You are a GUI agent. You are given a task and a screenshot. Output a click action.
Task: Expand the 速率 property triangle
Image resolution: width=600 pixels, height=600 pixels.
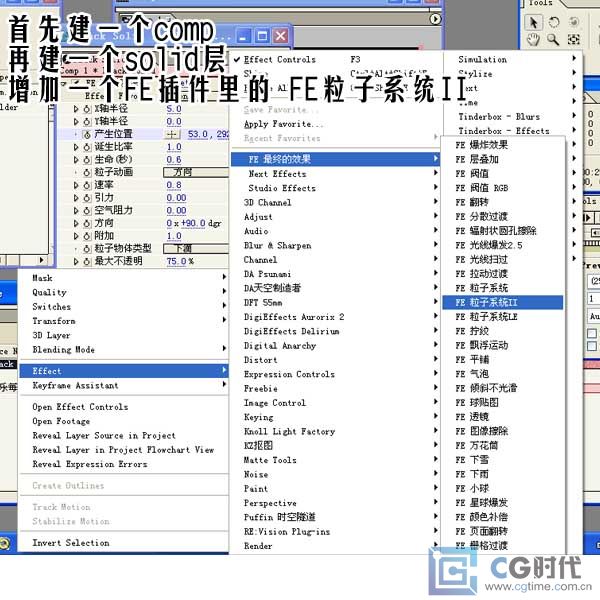point(76,185)
